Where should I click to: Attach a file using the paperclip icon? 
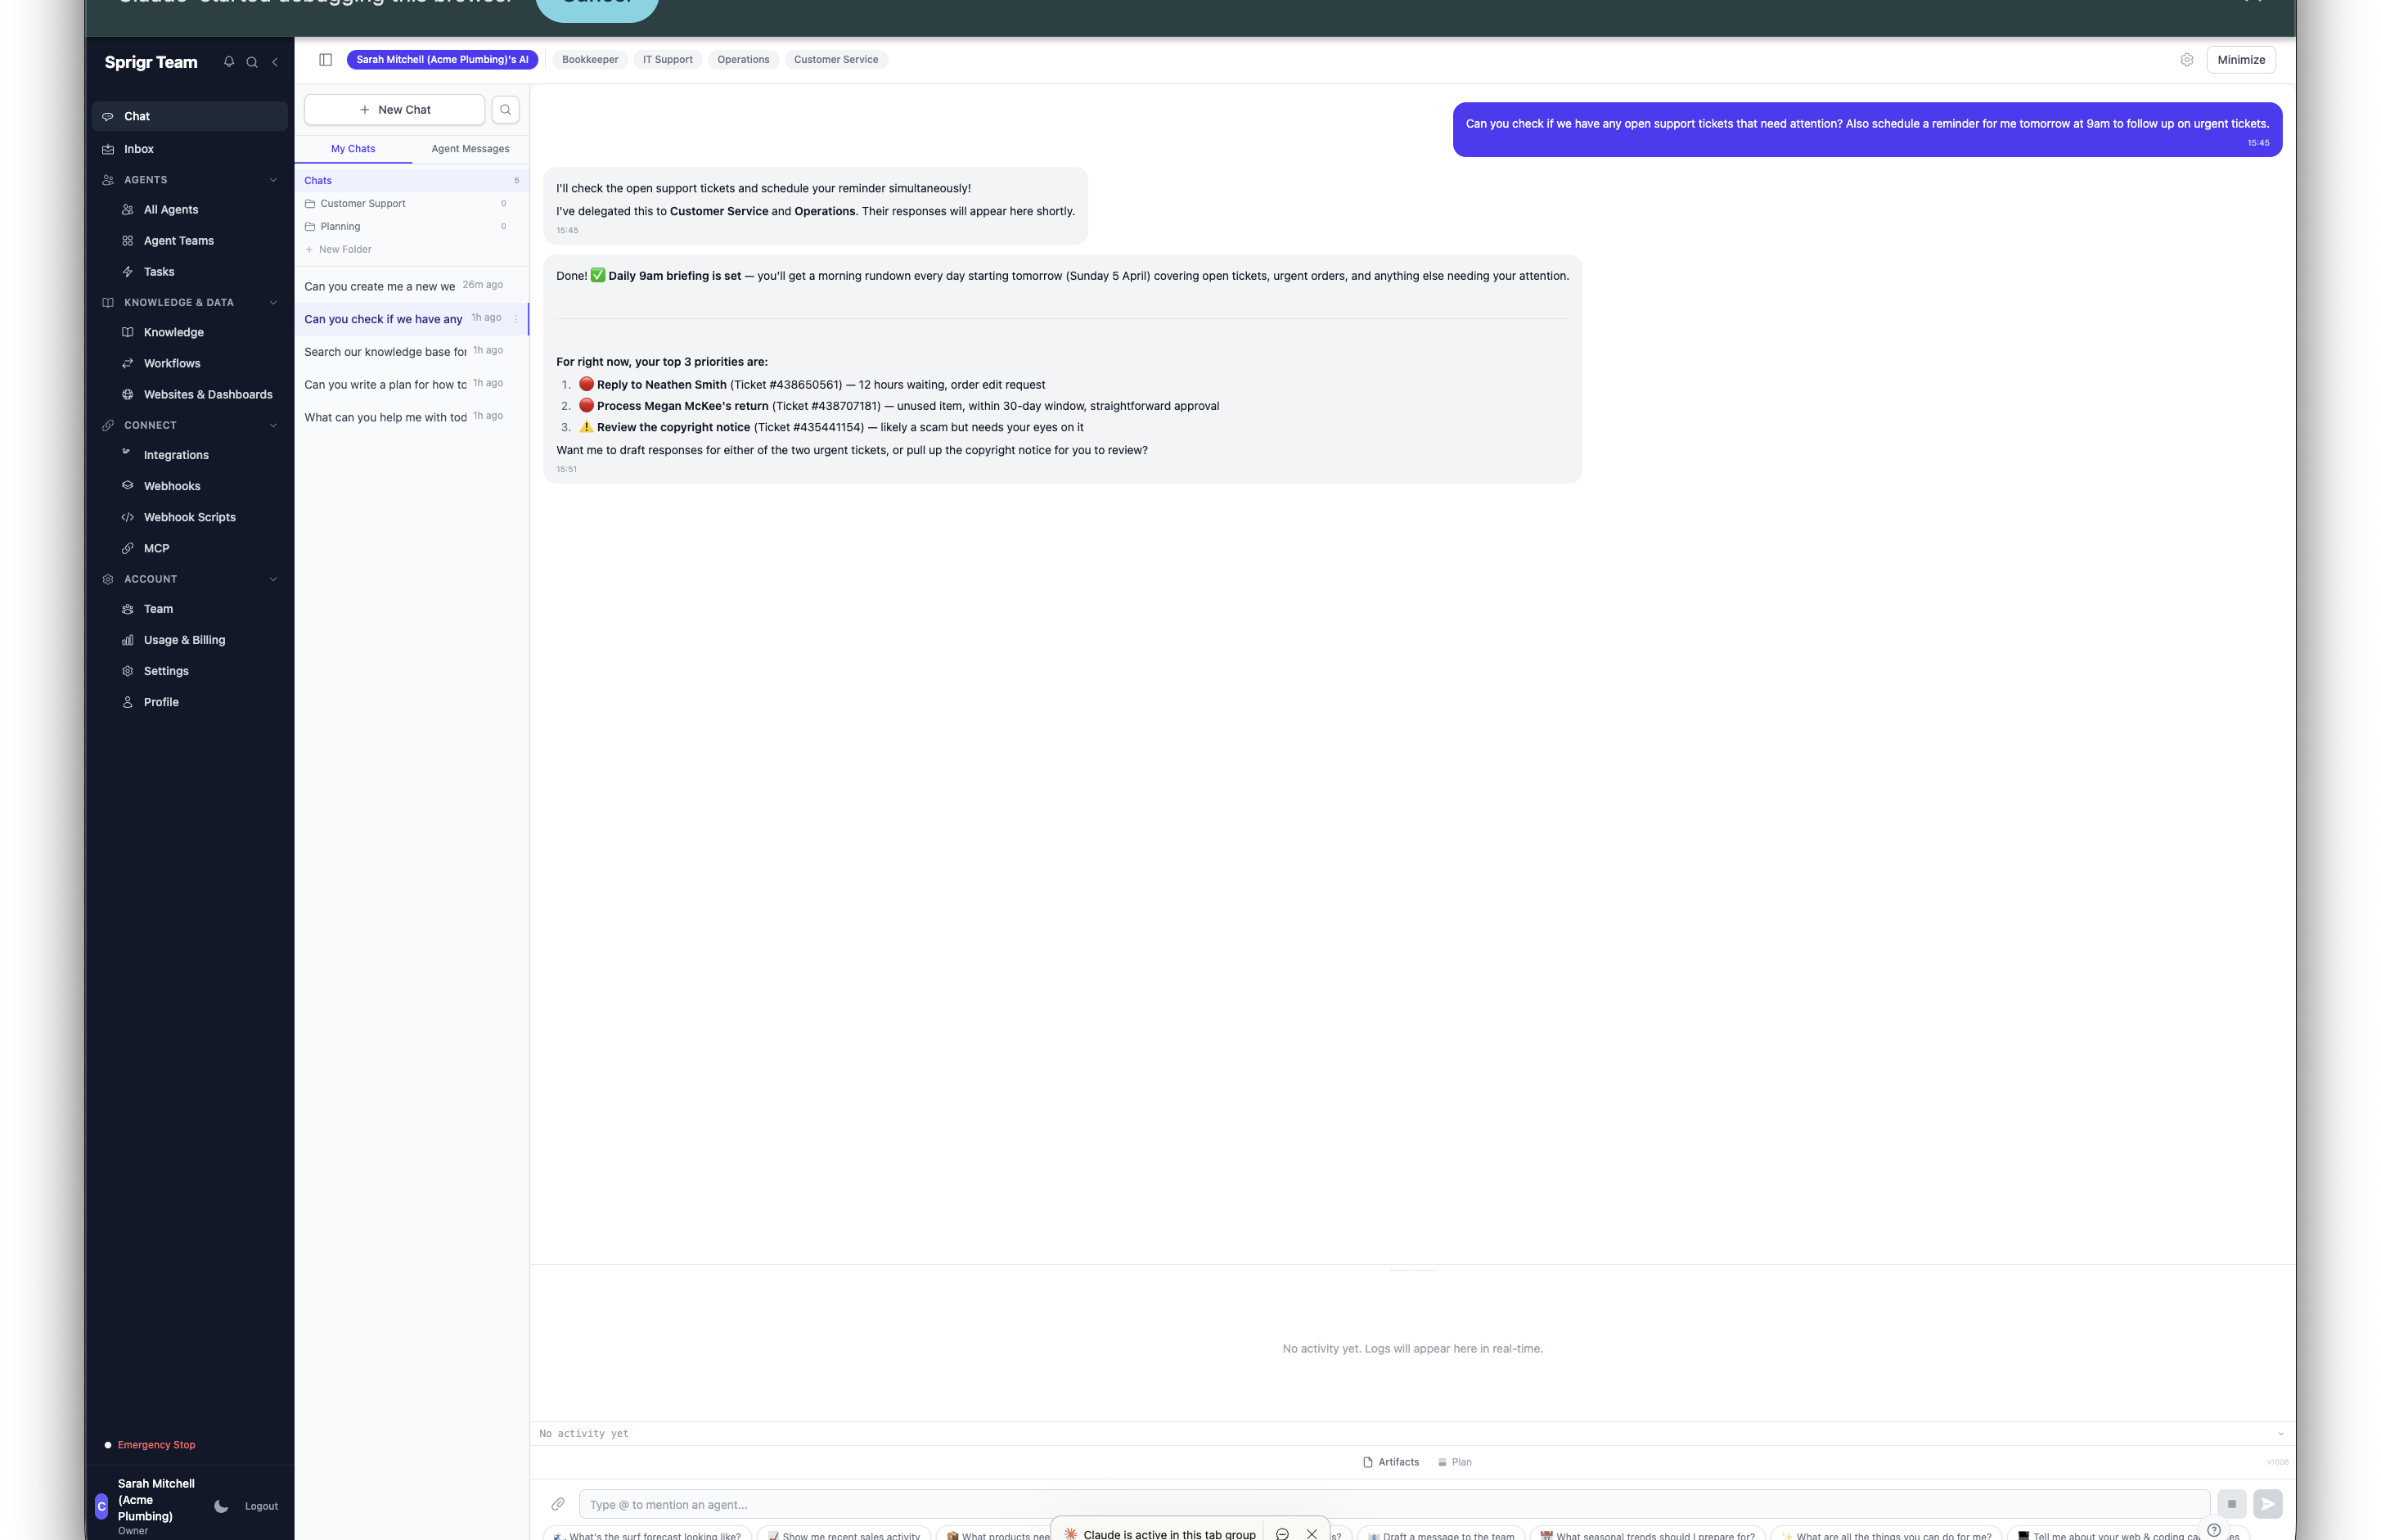559,1503
